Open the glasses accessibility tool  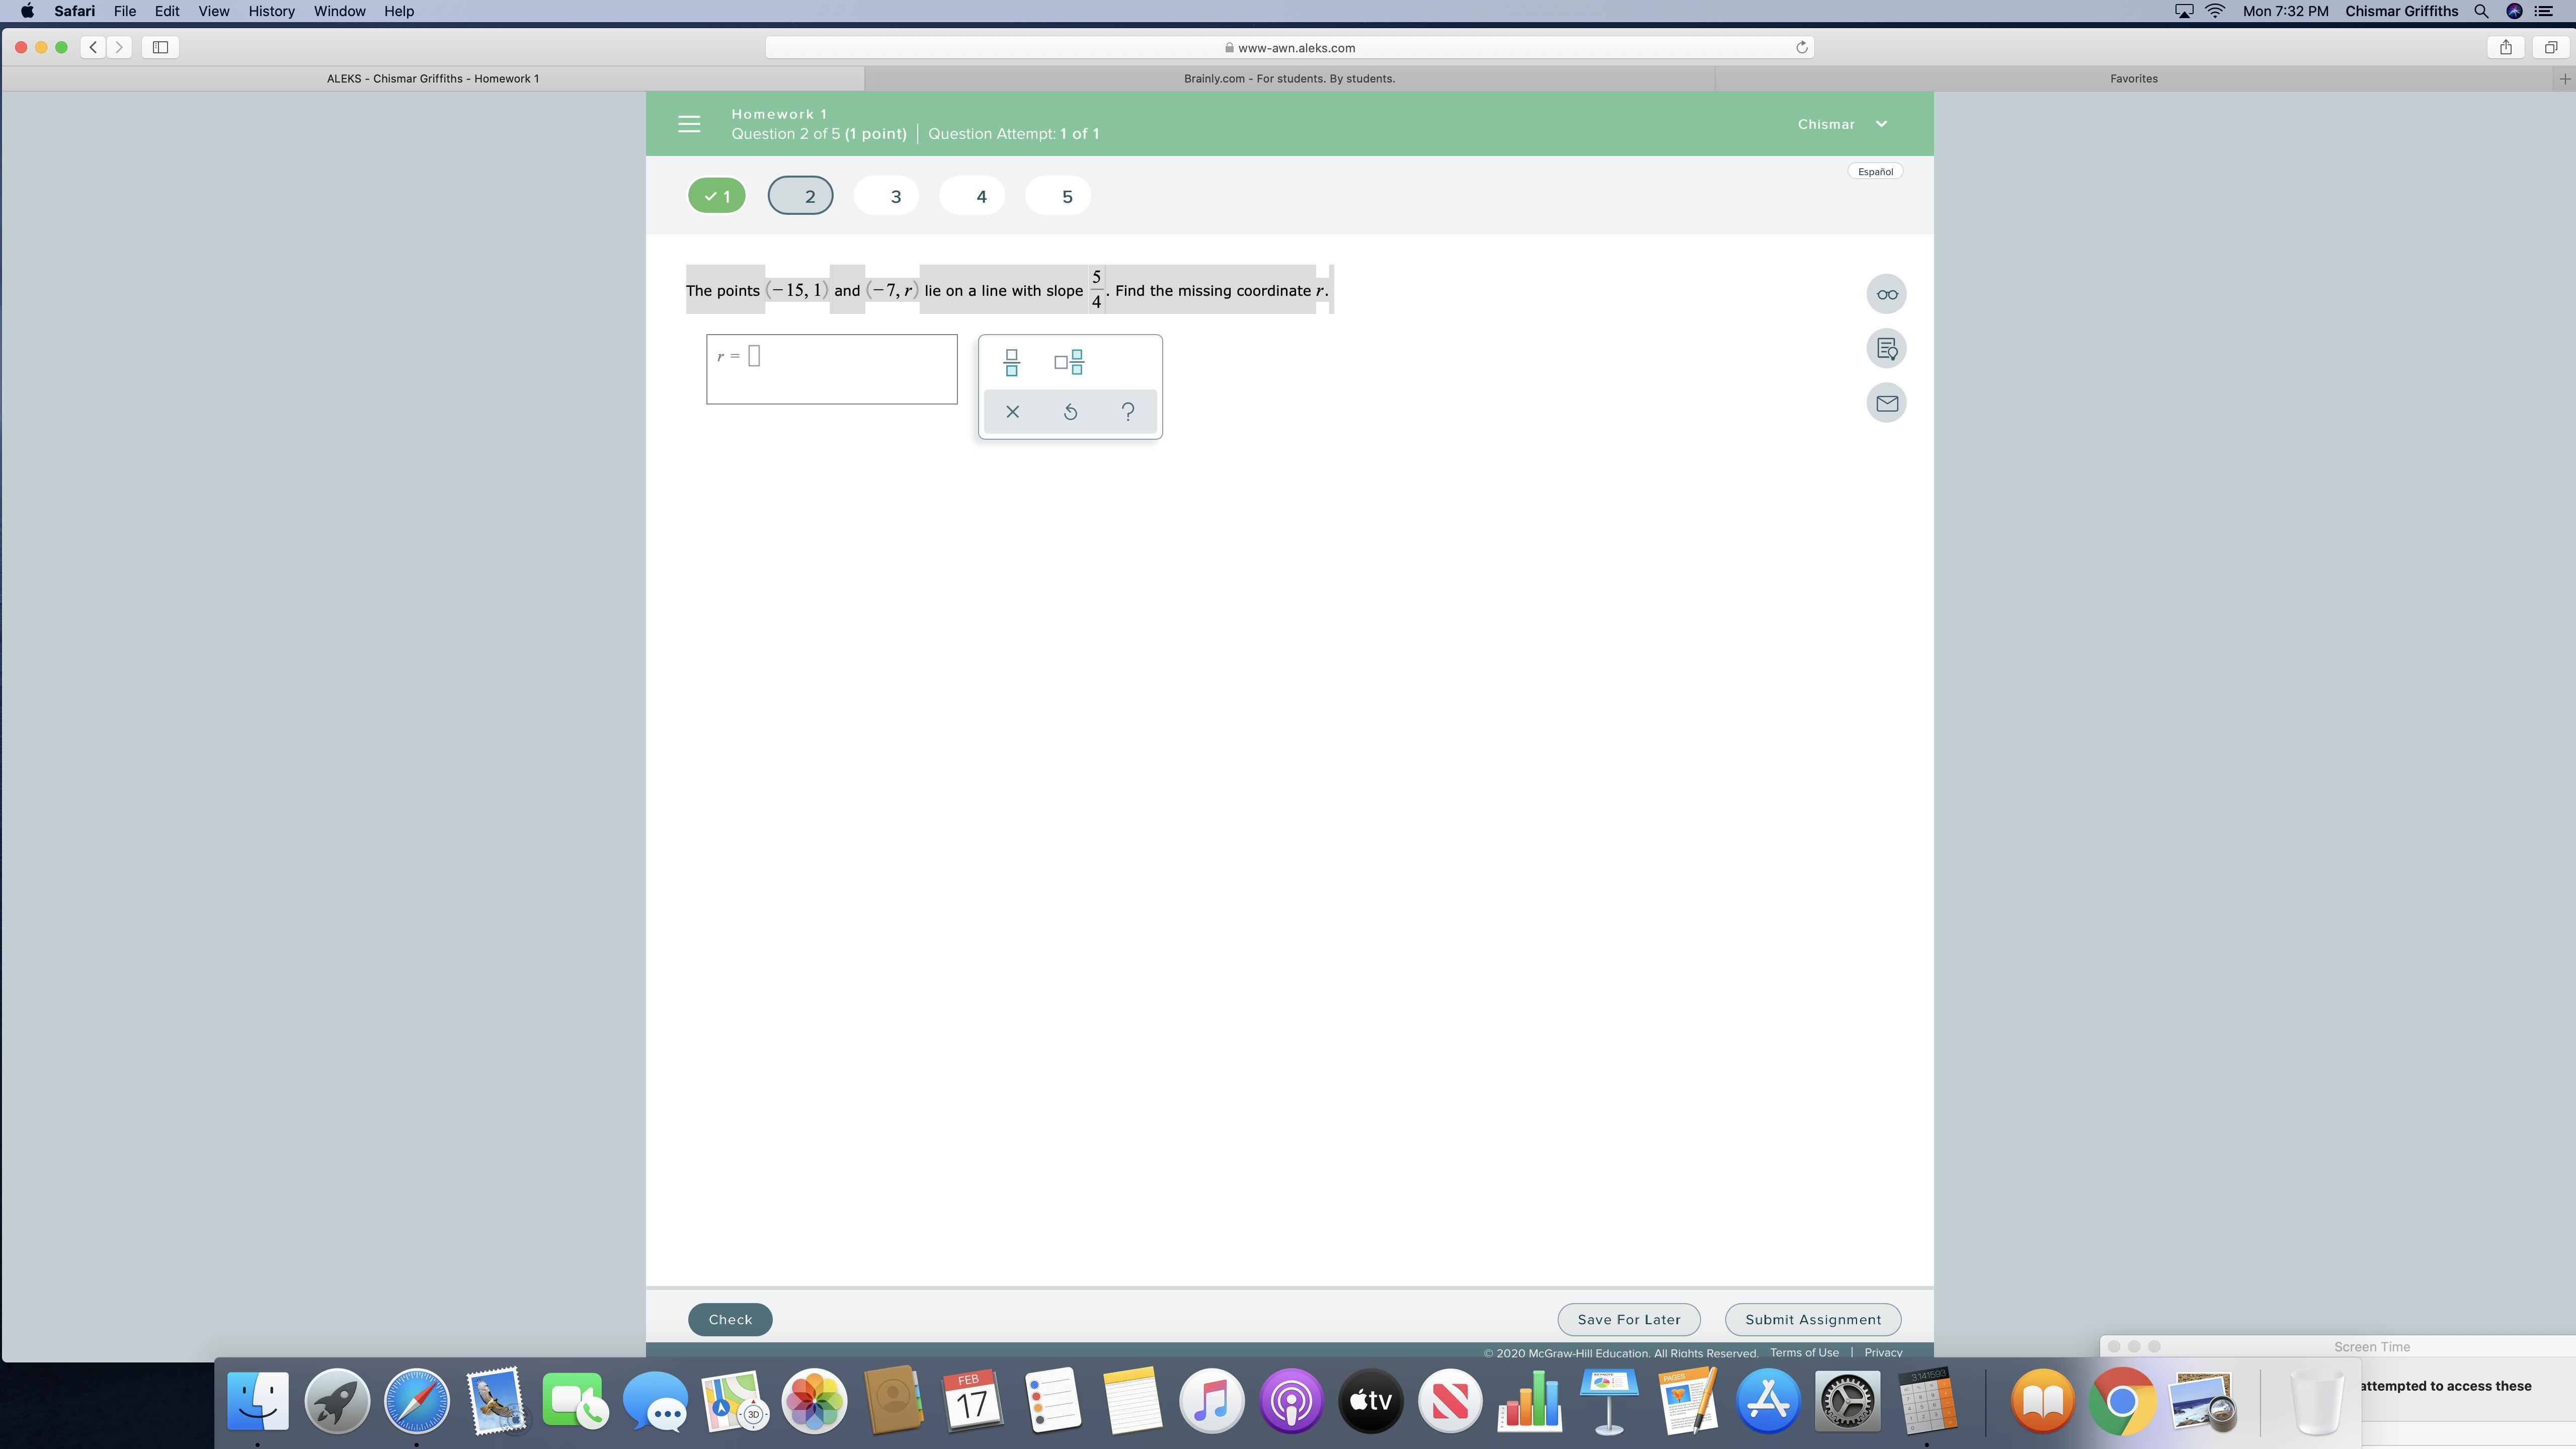1886,294
